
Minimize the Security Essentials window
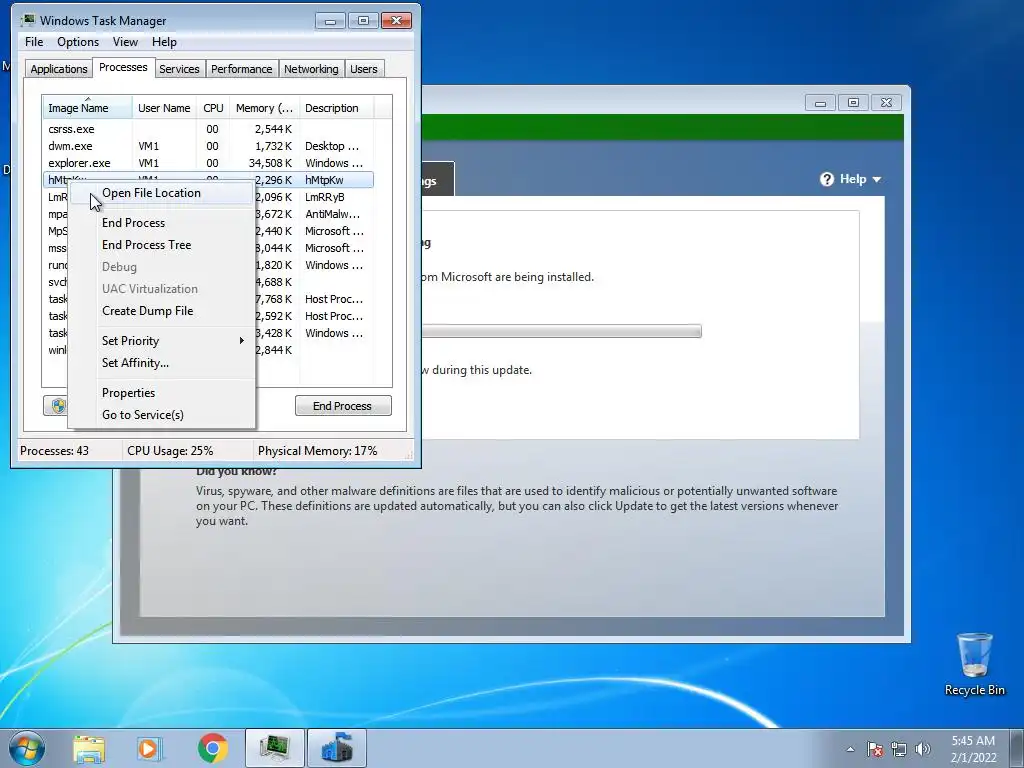click(x=820, y=103)
